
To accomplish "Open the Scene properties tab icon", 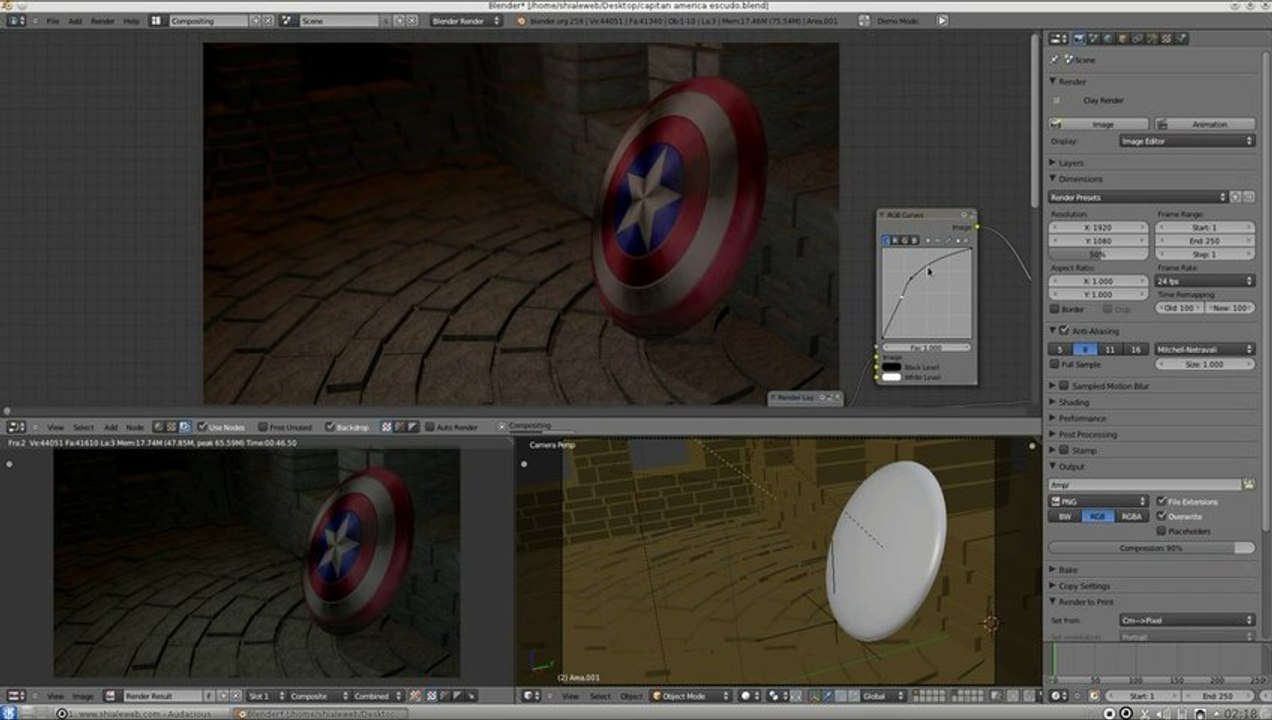I will tap(1094, 38).
